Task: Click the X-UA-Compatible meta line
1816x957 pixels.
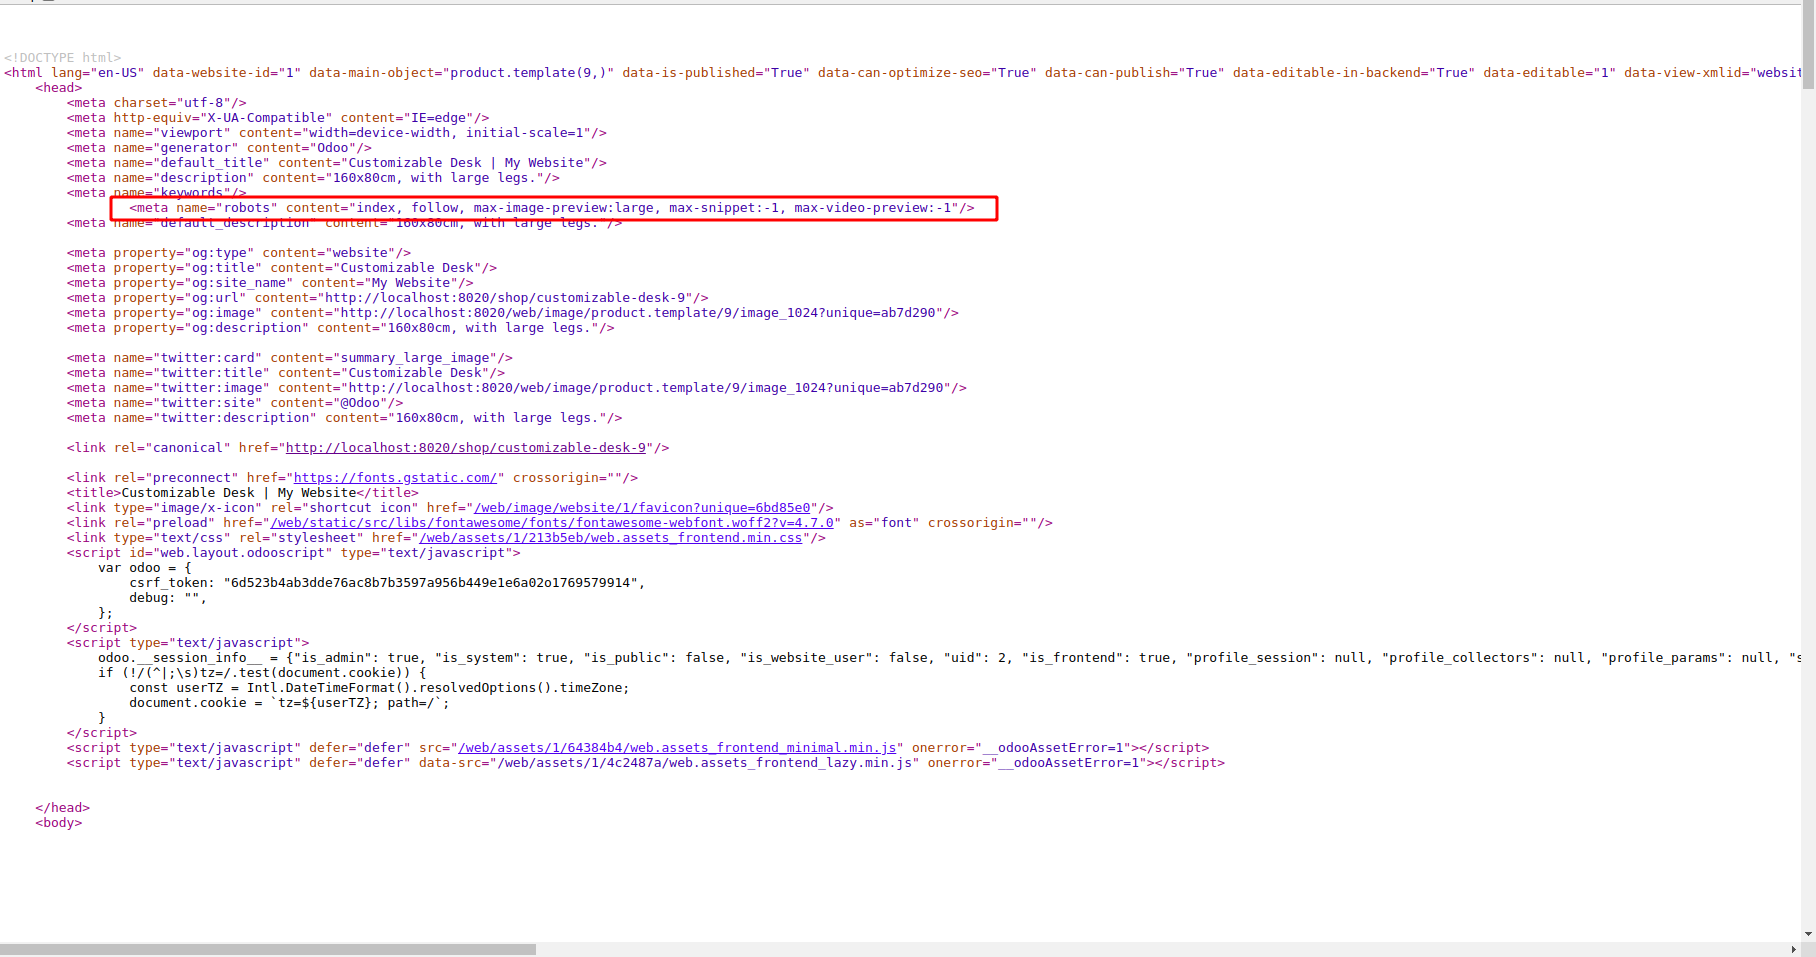Action: pyautogui.click(x=278, y=118)
